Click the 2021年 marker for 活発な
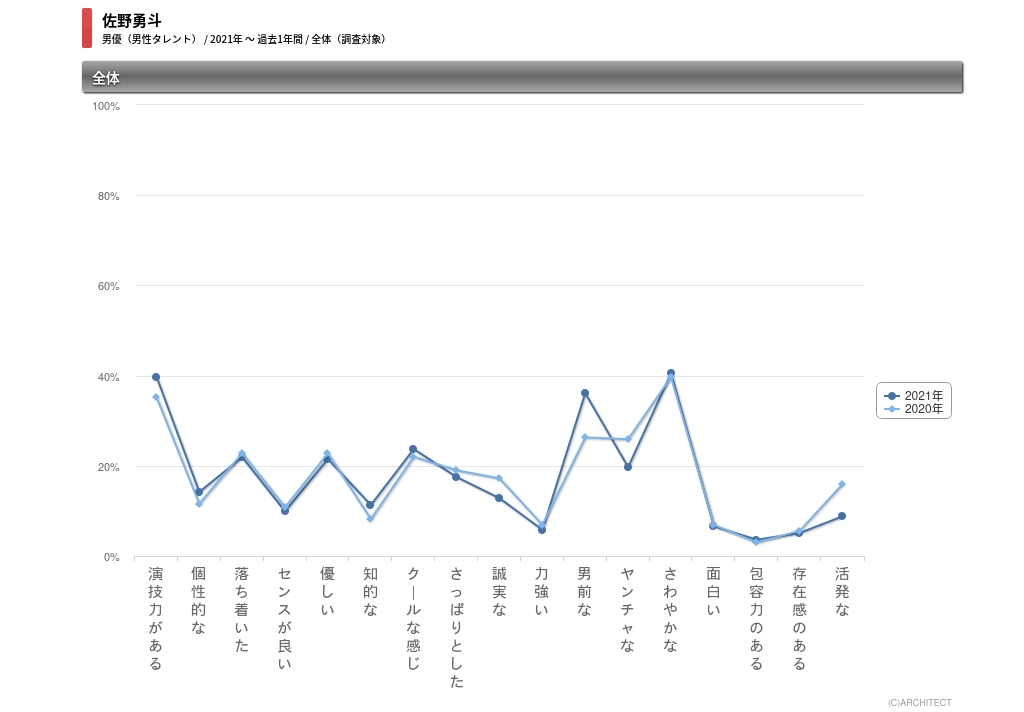 pos(842,516)
